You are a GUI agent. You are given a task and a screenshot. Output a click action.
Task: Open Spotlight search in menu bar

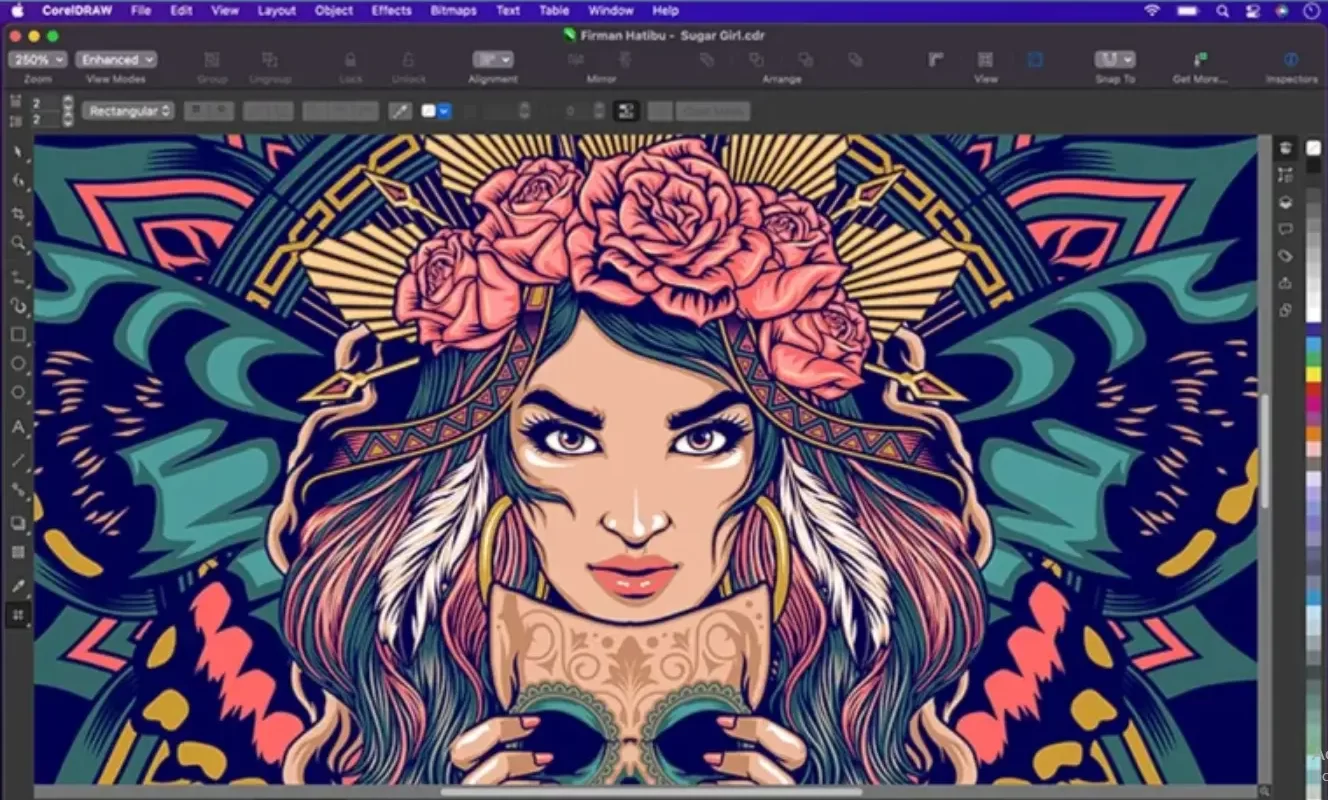tap(1222, 10)
